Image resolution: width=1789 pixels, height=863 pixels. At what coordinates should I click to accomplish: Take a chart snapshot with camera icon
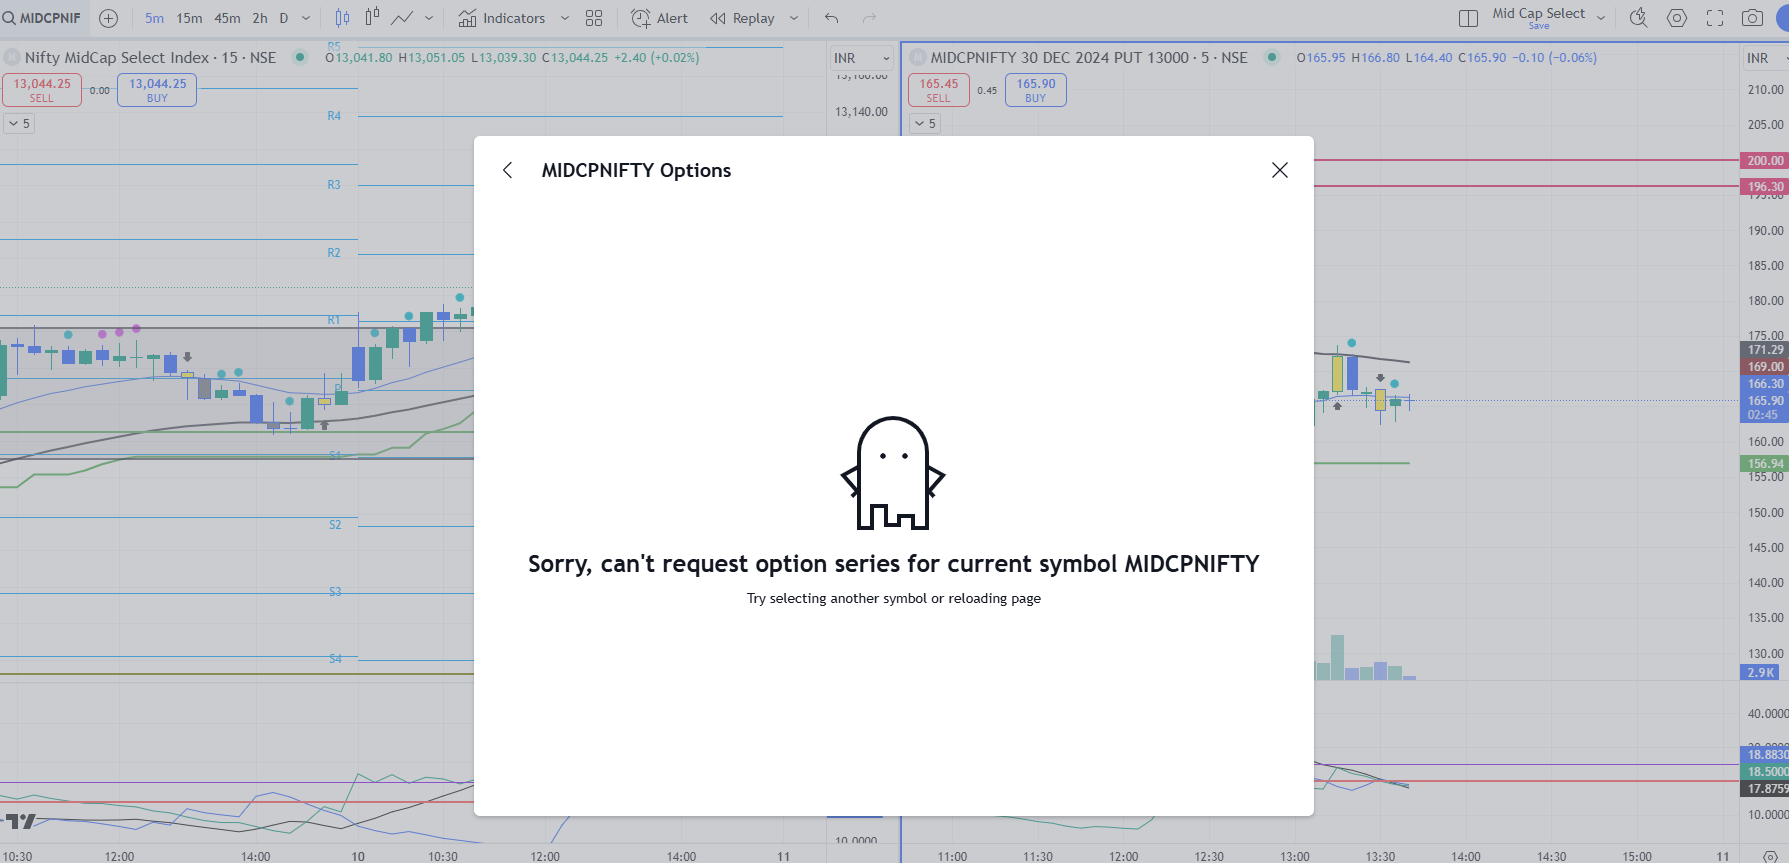tap(1753, 18)
